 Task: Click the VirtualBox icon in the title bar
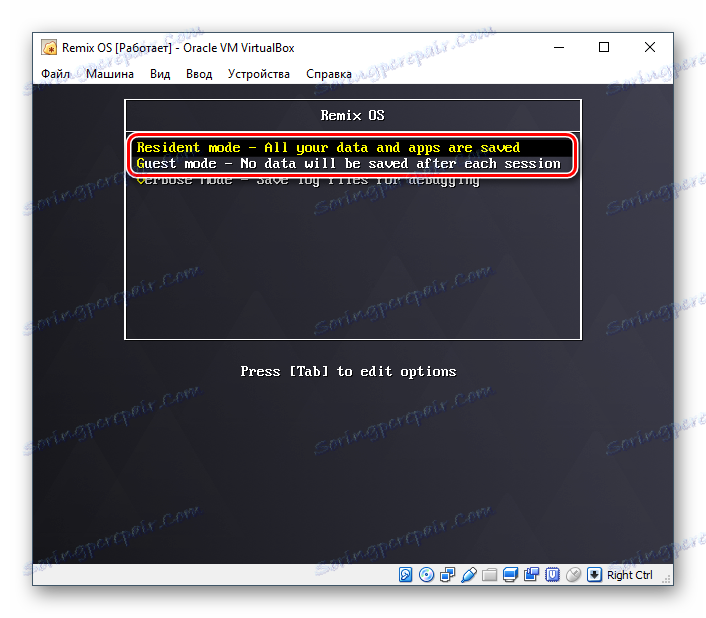click(49, 48)
